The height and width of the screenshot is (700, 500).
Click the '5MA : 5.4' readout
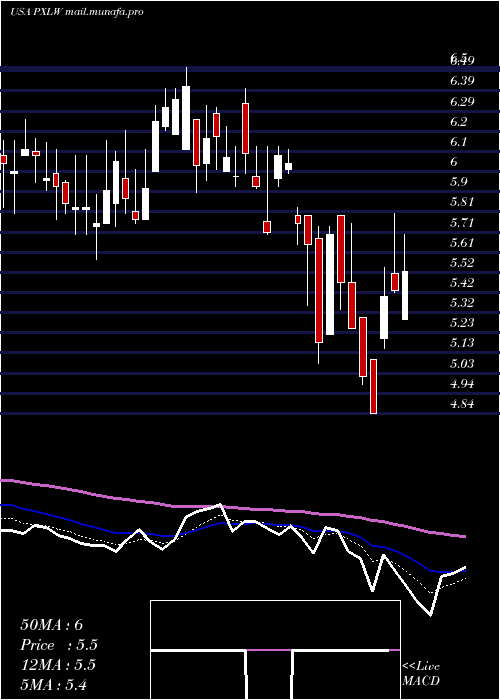click(x=54, y=684)
